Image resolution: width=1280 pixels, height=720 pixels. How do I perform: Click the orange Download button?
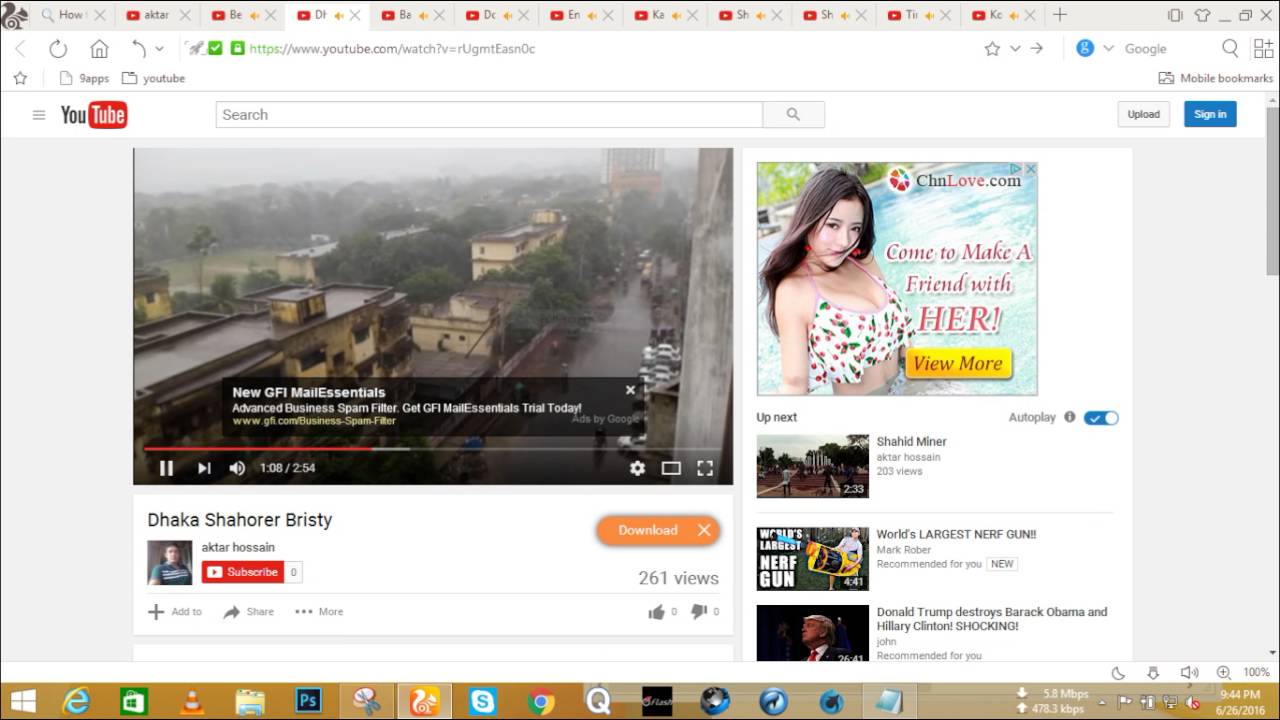tap(647, 530)
